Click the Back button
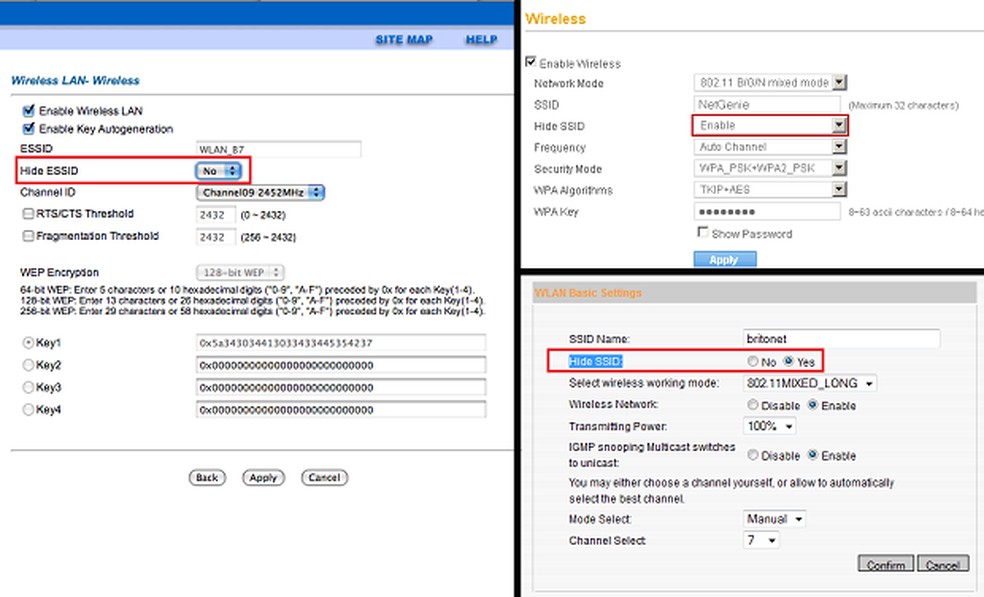Image resolution: width=984 pixels, height=597 pixels. click(207, 478)
